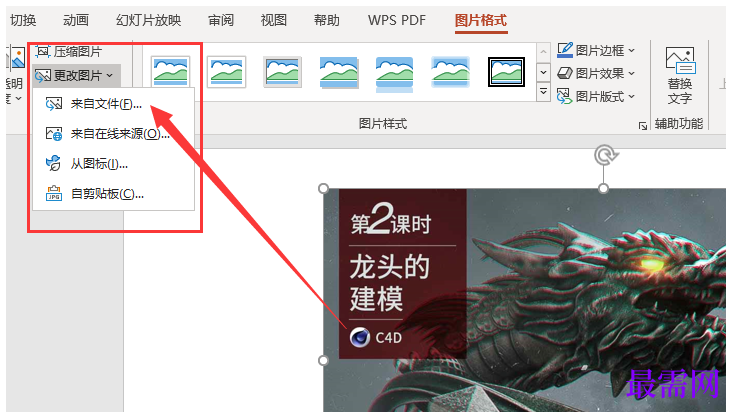Click the left-middle picture resize handle

click(323, 360)
